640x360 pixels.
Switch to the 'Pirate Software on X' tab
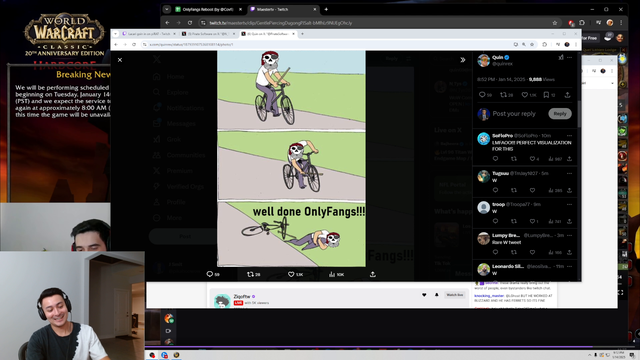pos(208,34)
